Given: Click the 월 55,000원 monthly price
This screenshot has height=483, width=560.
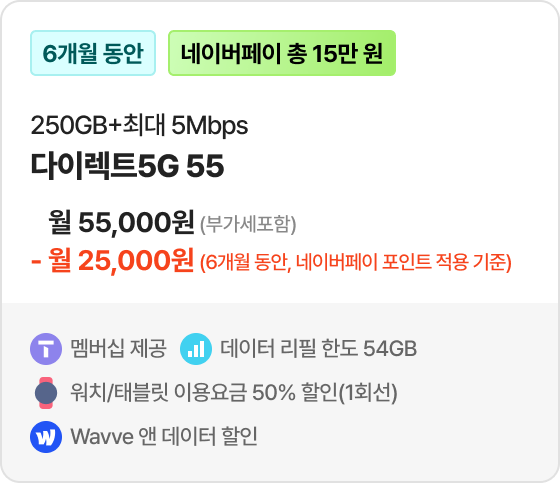Looking at the screenshot, I should (x=121, y=223).
